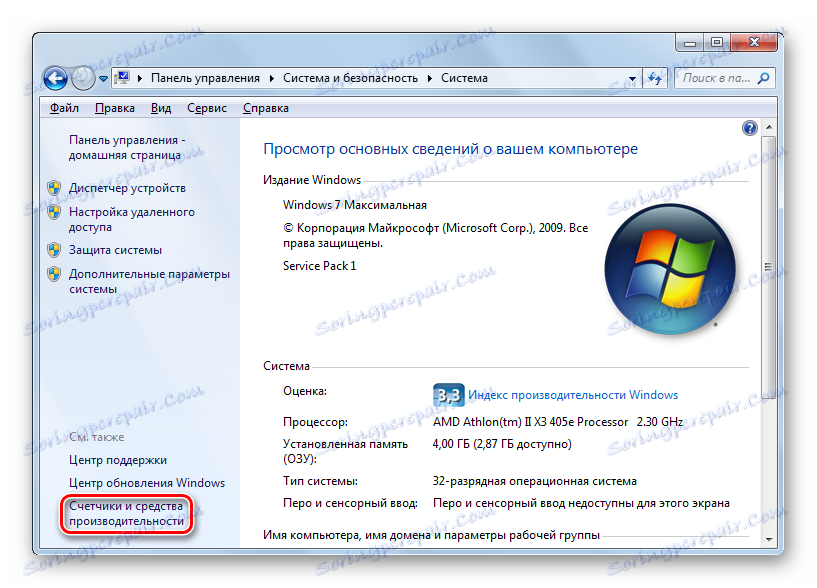The width and height of the screenshot is (817, 588).
Task: Open Индекс производительности Windows
Action: (x=572, y=395)
